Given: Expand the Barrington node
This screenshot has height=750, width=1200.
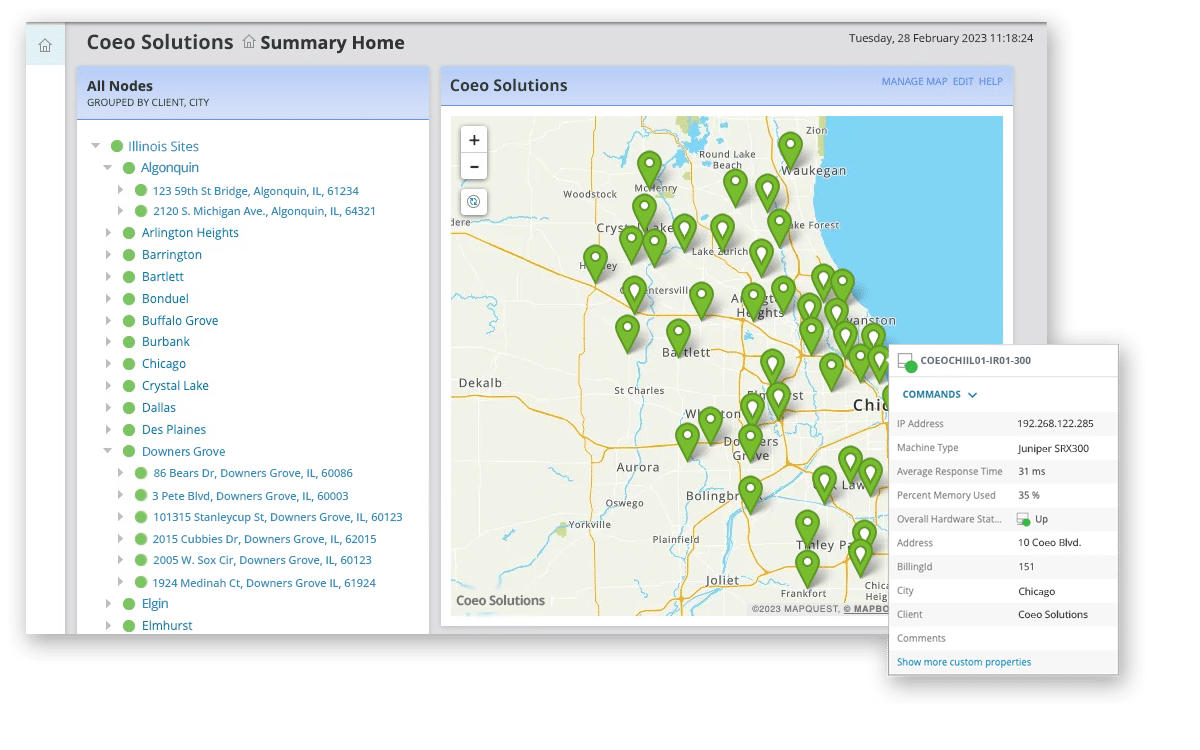Looking at the screenshot, I should click(x=109, y=255).
